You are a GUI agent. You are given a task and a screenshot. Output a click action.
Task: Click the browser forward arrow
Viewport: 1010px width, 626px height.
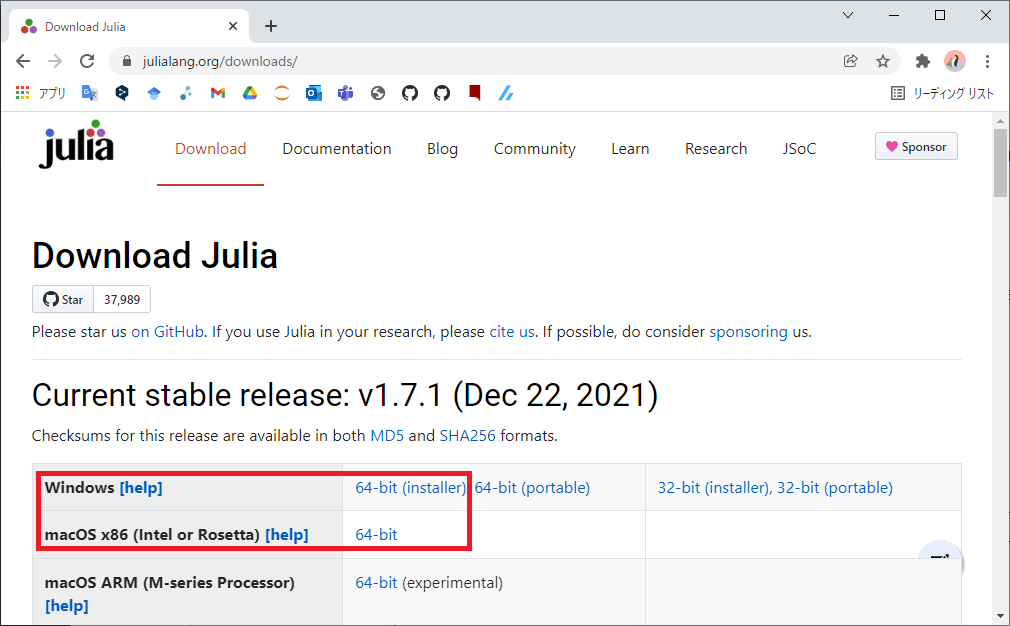[55, 61]
